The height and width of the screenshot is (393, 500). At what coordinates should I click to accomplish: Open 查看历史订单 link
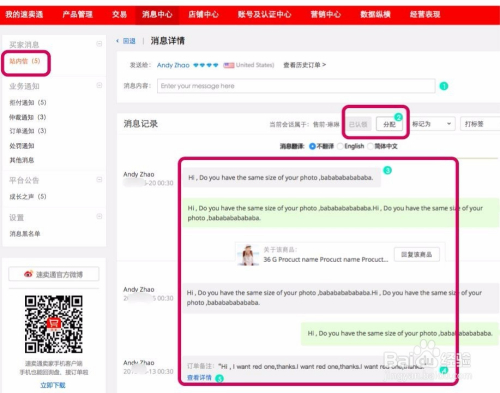pyautogui.click(x=304, y=65)
